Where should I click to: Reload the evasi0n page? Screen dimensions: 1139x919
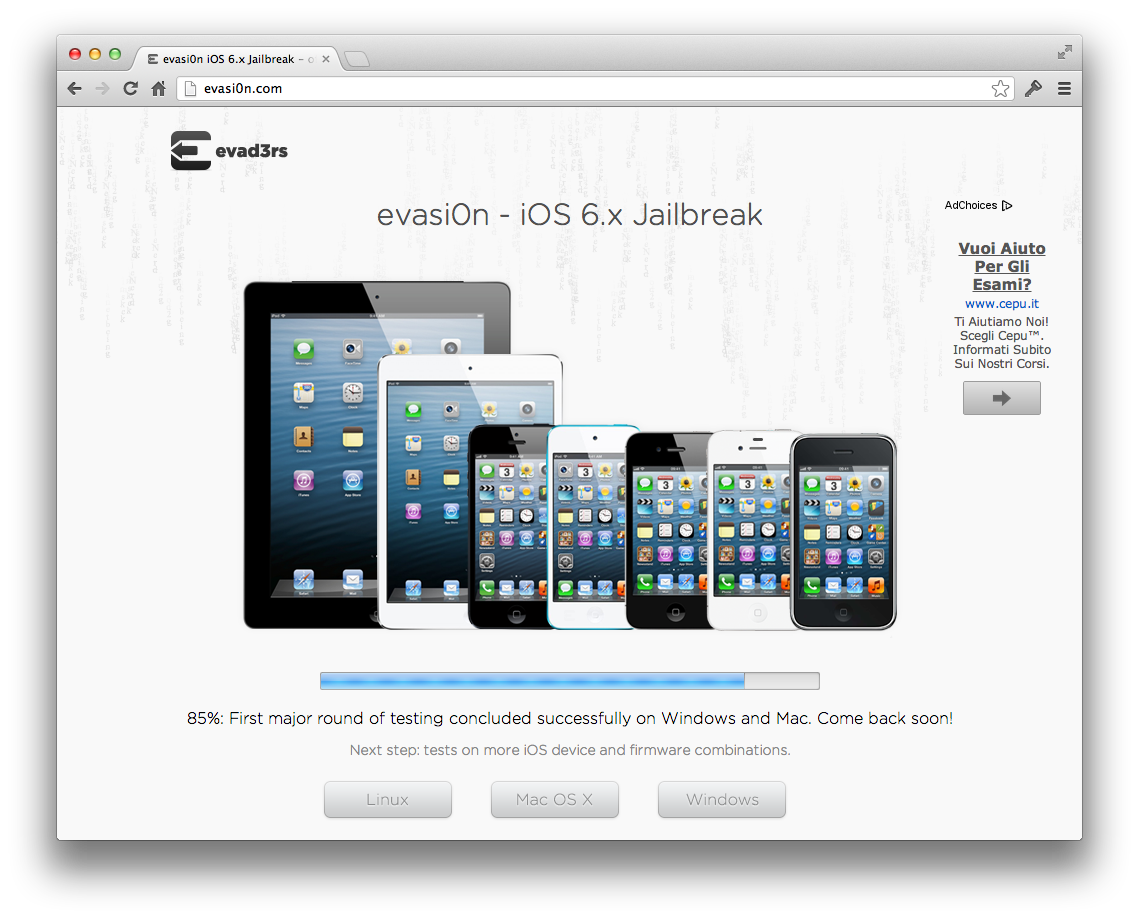point(130,89)
